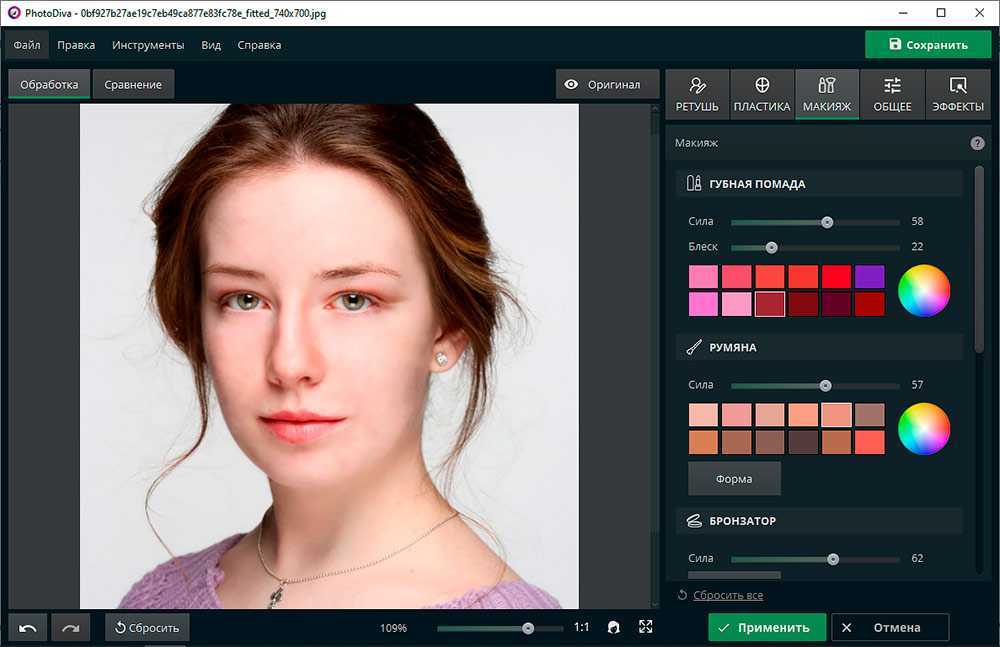
Task: Open the blush color wheel picker
Action: click(923, 429)
